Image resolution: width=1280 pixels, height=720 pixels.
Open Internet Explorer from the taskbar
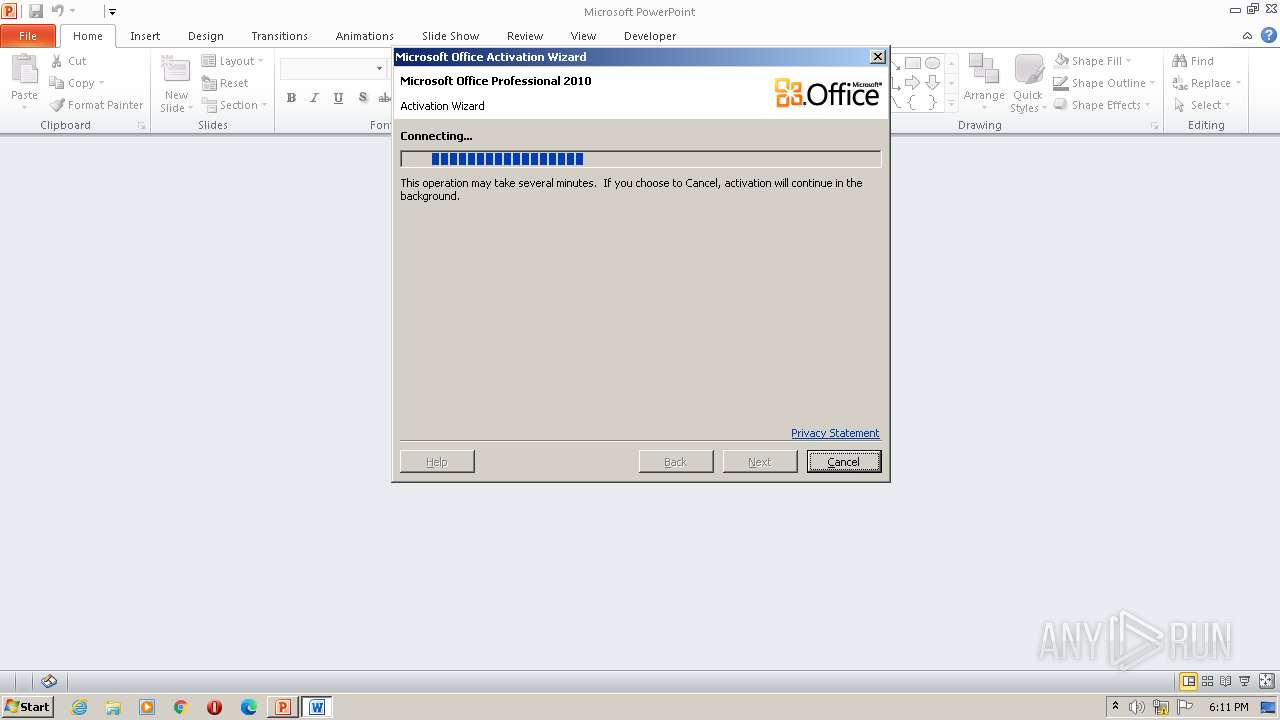(x=79, y=707)
